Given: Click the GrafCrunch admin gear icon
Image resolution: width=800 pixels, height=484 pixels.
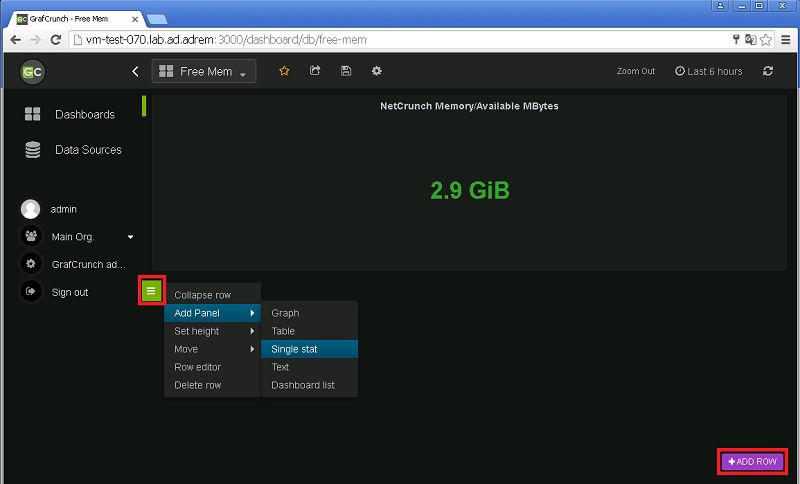Looking at the screenshot, I should [x=31, y=264].
